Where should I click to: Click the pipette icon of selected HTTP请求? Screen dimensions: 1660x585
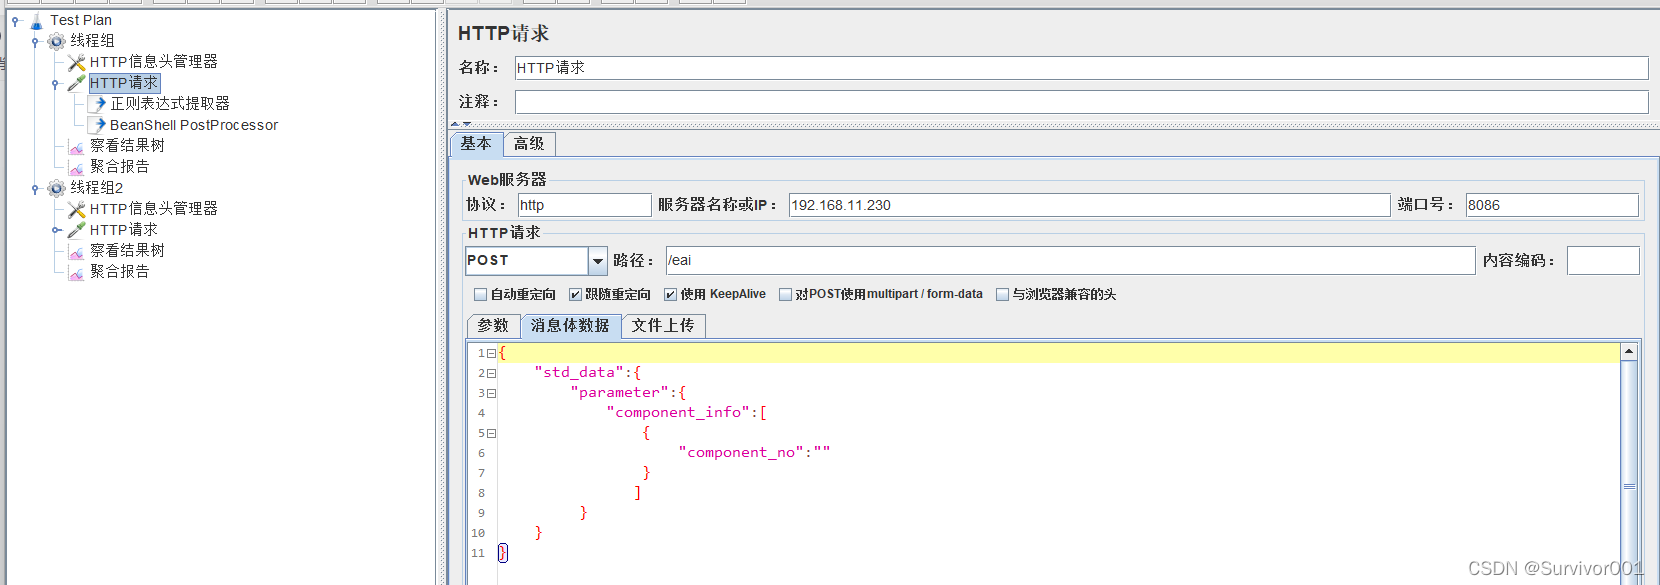[x=76, y=83]
